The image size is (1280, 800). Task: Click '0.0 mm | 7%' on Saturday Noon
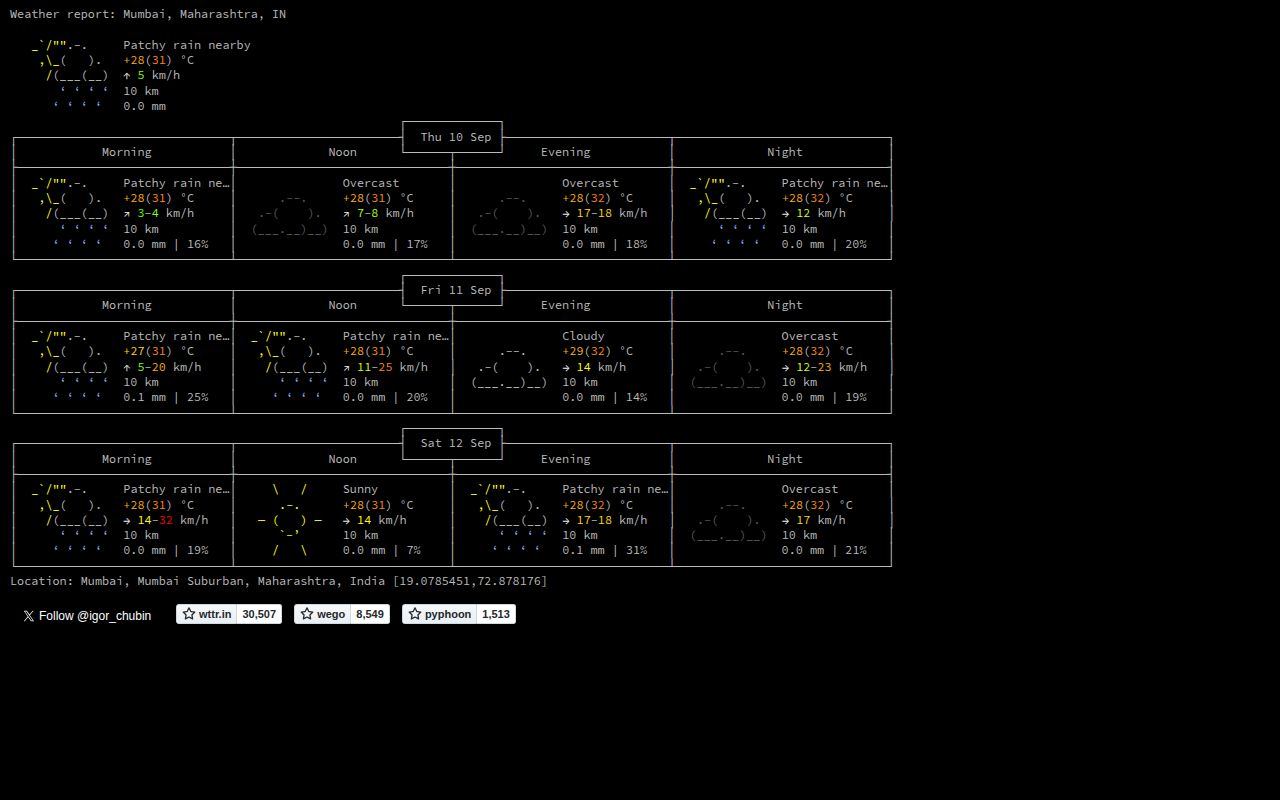[382, 550]
